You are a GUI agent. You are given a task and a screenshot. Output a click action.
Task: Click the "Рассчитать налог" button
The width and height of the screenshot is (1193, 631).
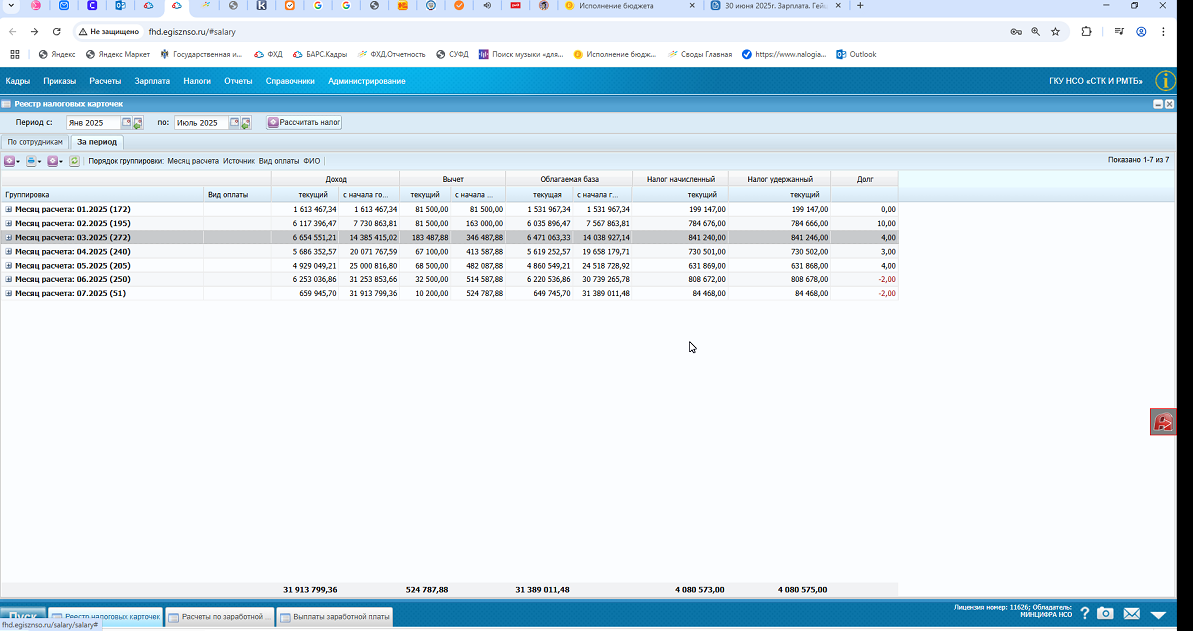point(304,123)
